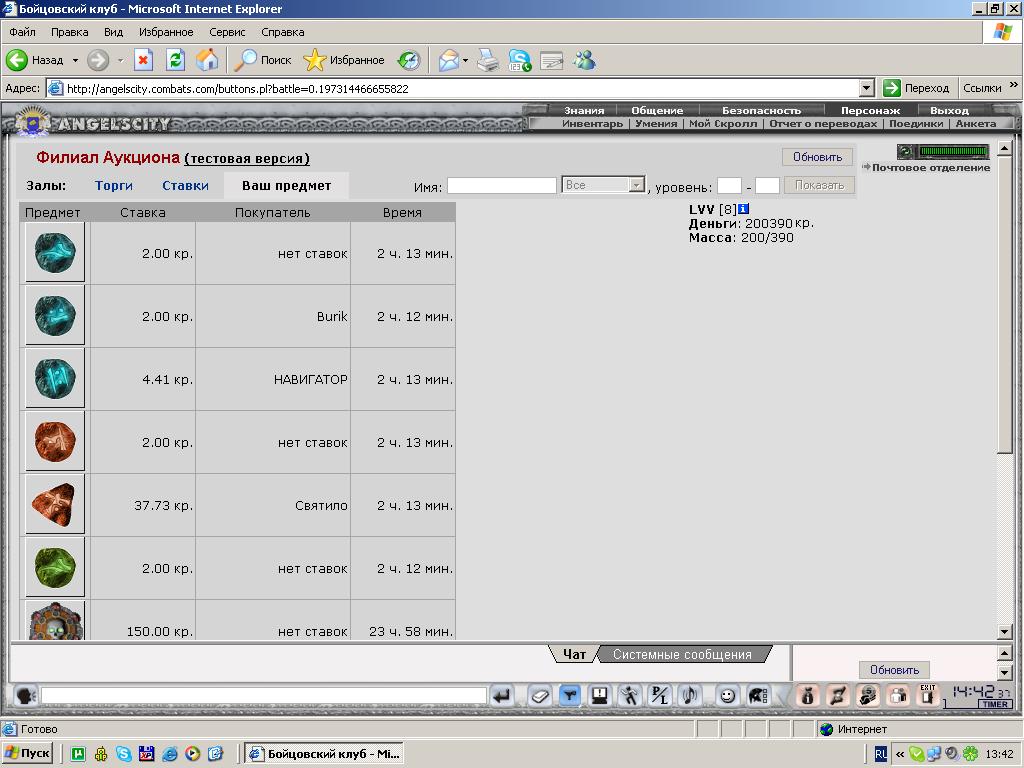Viewport: 1024px width, 768px height.
Task: Click the orange triangular rune bid by Святило
Action: (55, 504)
